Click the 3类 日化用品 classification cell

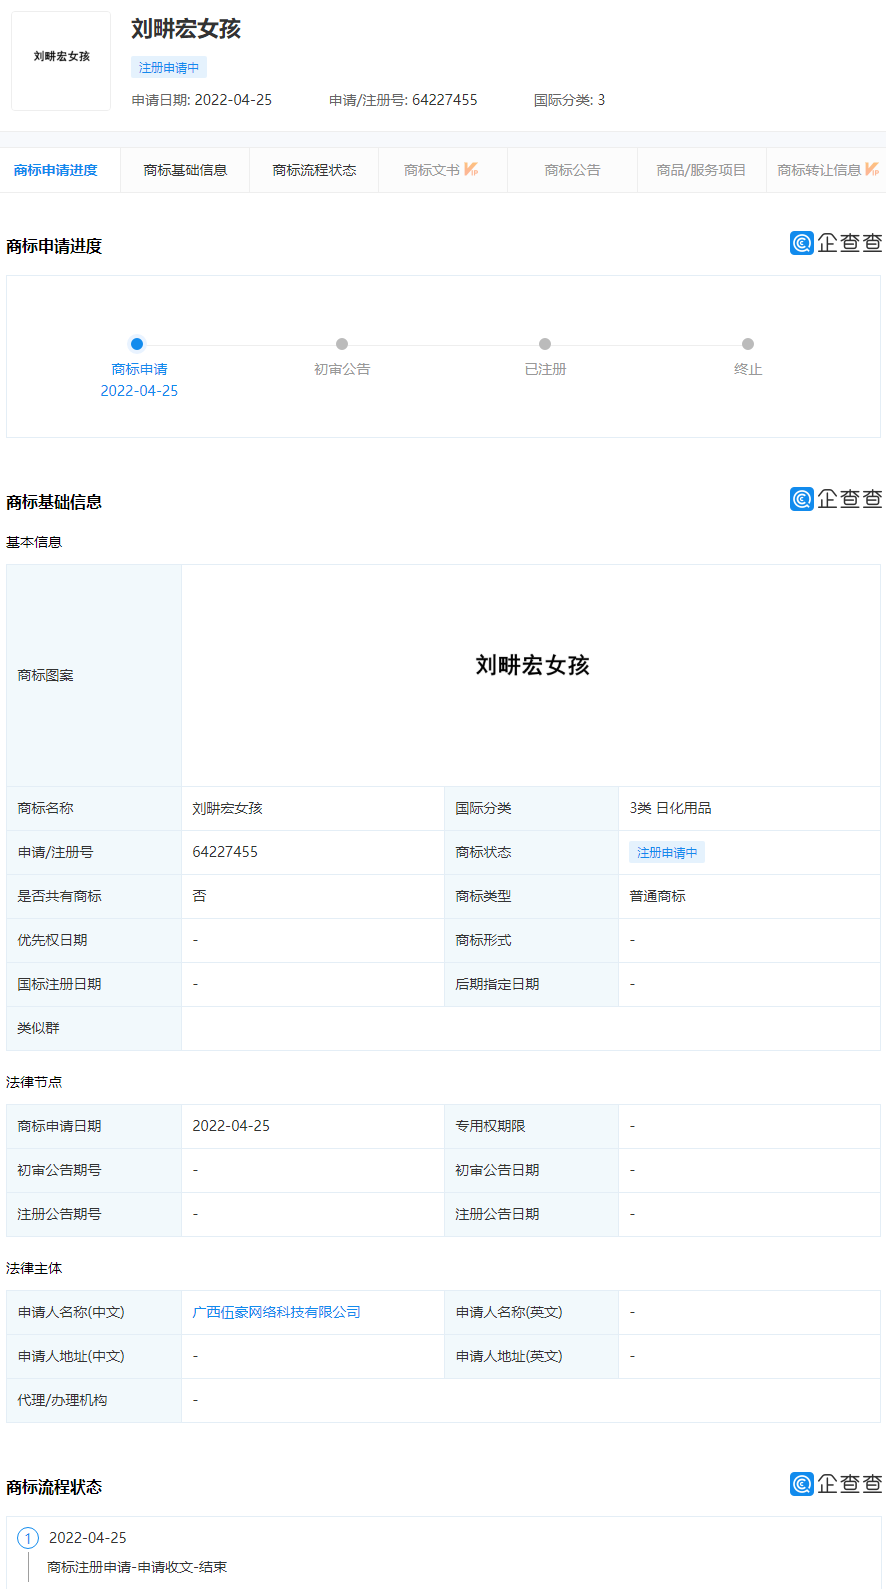pyautogui.click(x=749, y=808)
